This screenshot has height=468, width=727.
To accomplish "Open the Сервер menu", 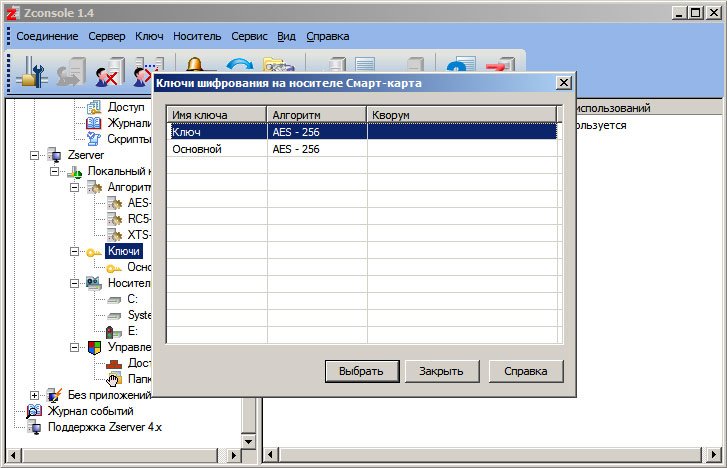I will point(107,36).
